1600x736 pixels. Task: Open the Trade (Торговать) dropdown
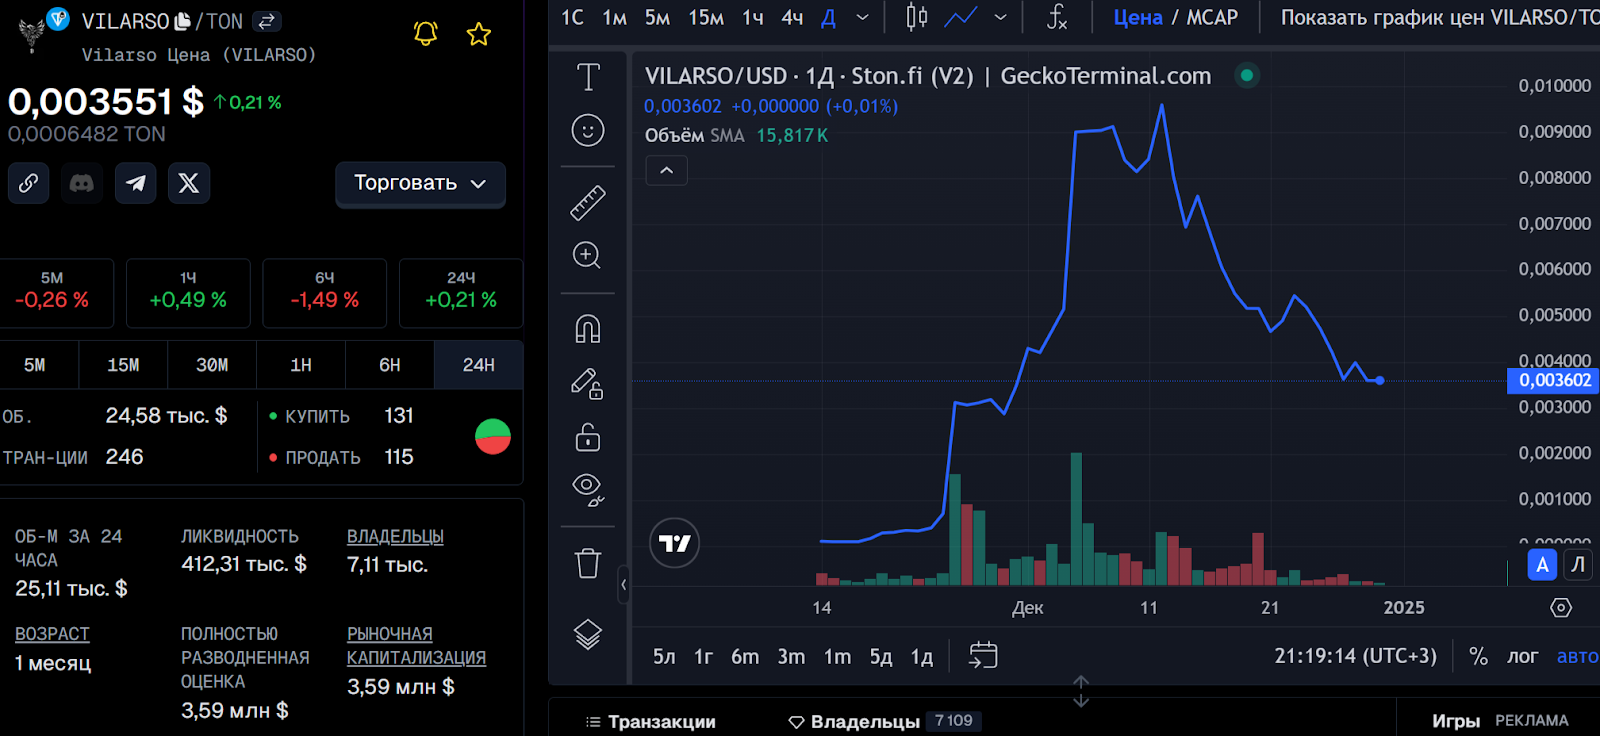(x=420, y=184)
